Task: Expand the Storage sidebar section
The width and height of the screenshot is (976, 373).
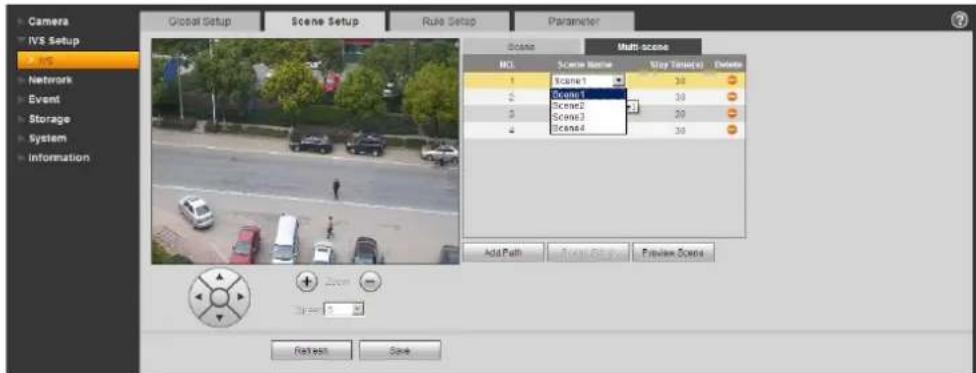Action: click(x=49, y=118)
